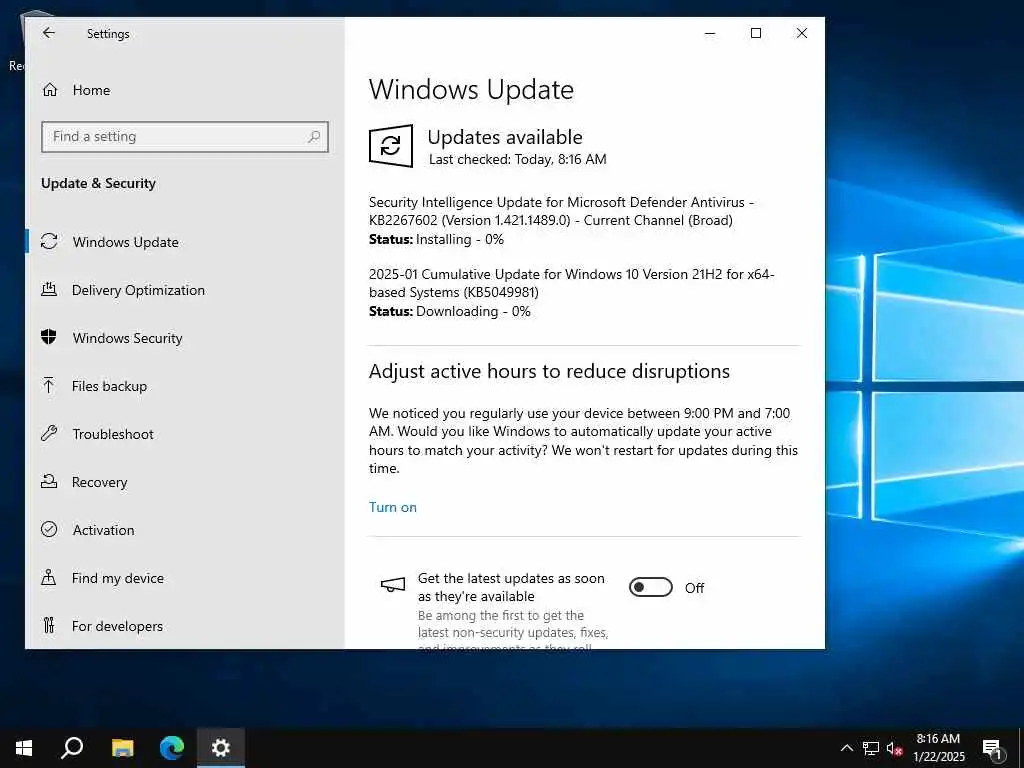Image resolution: width=1024 pixels, height=768 pixels.
Task: Click the Troubleshoot wrench icon
Action: 49,433
